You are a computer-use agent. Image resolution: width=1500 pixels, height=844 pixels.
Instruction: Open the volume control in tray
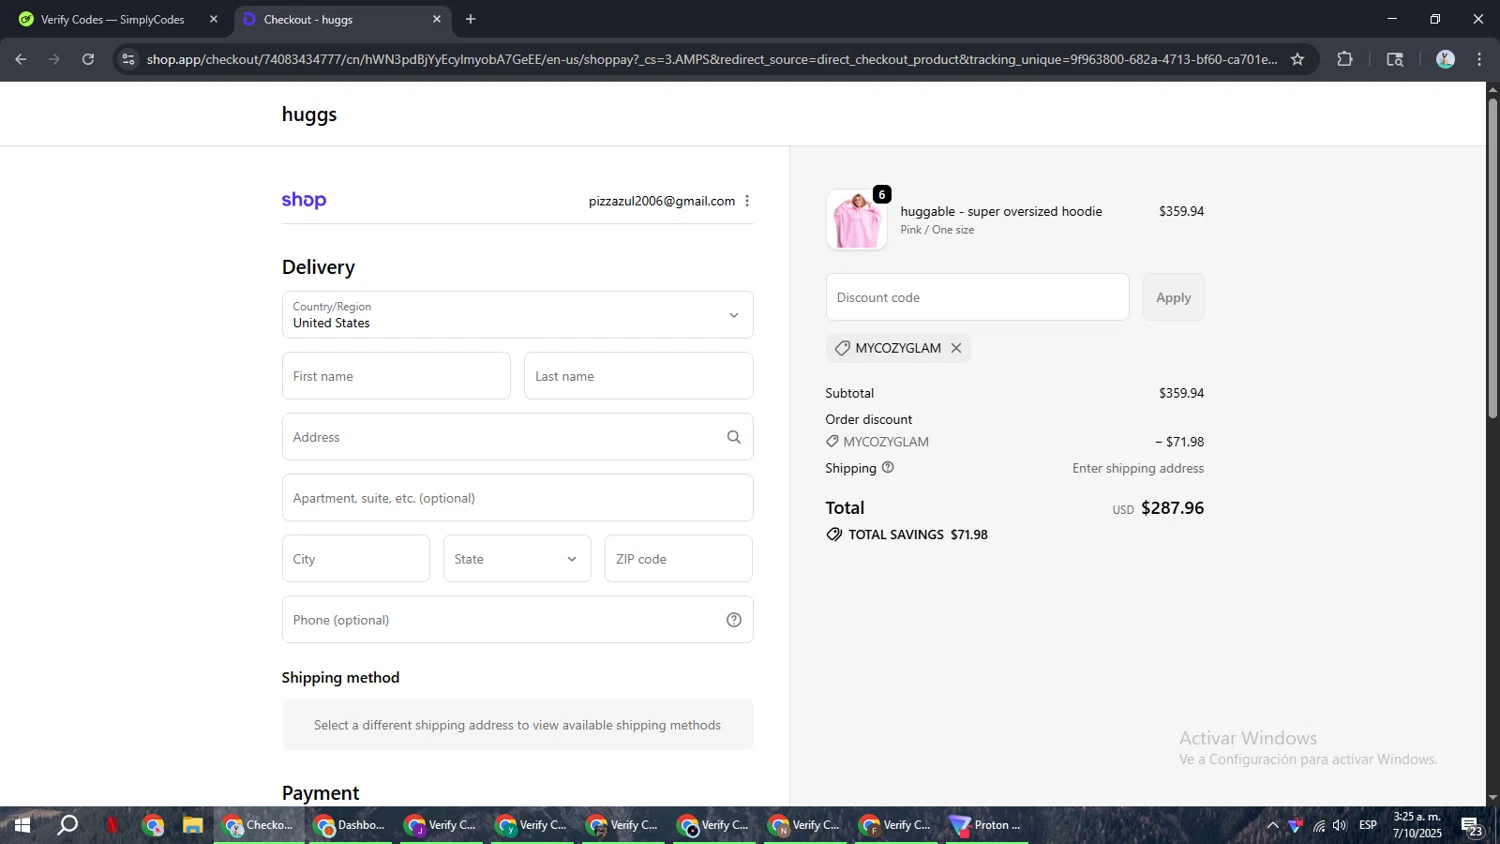click(x=1340, y=826)
